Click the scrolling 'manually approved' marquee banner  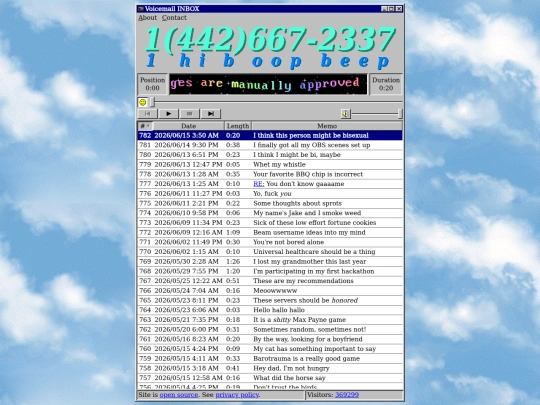(x=268, y=84)
